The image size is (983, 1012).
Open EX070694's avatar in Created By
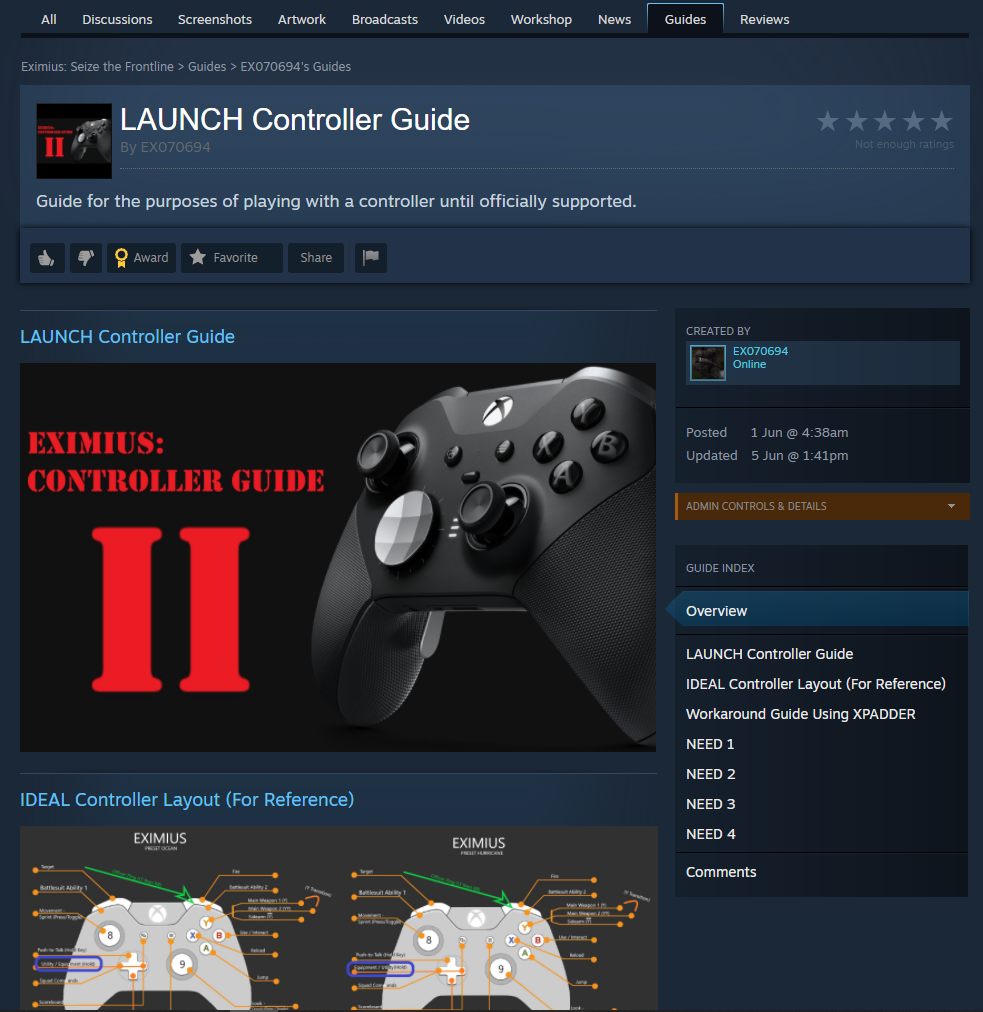click(x=707, y=363)
